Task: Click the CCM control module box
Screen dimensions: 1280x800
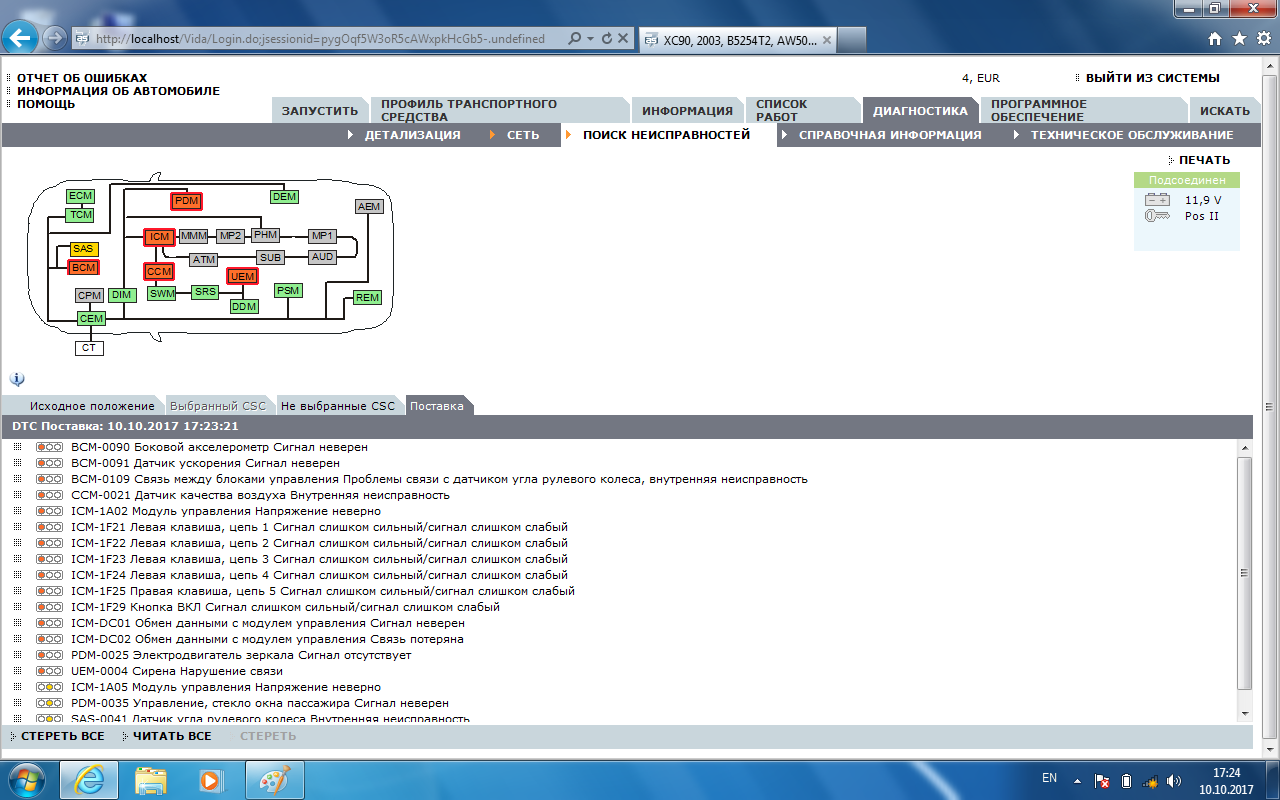Action: click(159, 271)
